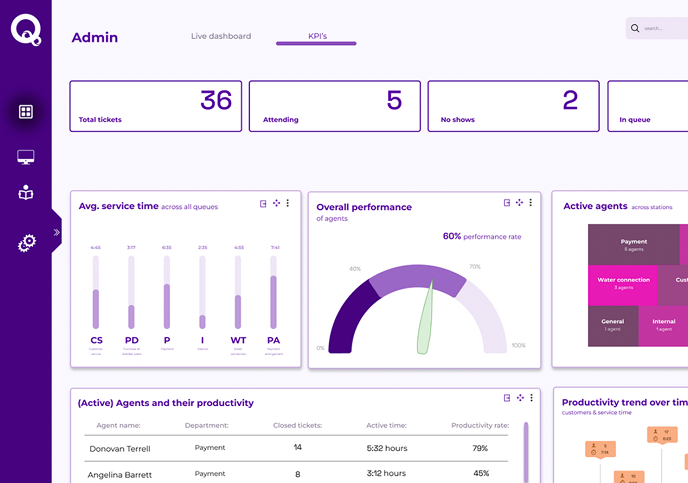Select the Water connection treemap block
This screenshot has height=483, width=688.
pos(623,283)
